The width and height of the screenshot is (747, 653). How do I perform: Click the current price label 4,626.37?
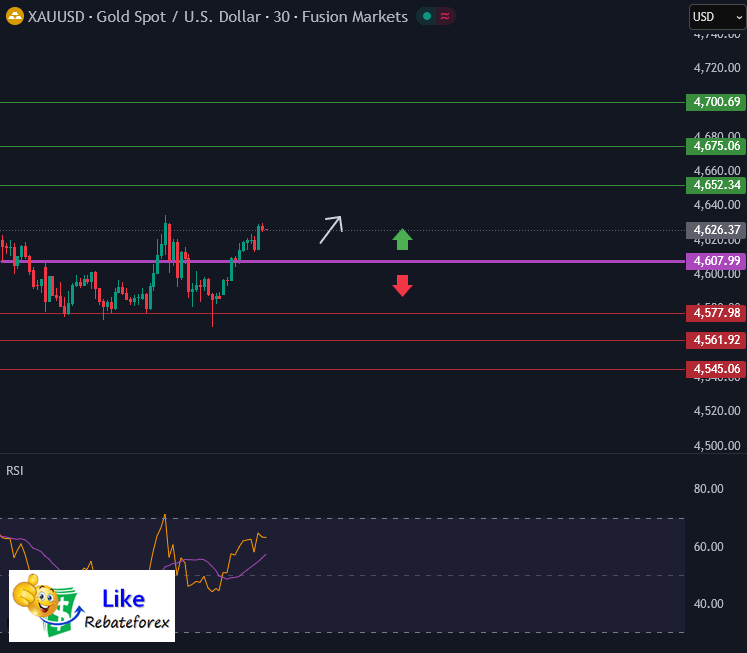(716, 230)
